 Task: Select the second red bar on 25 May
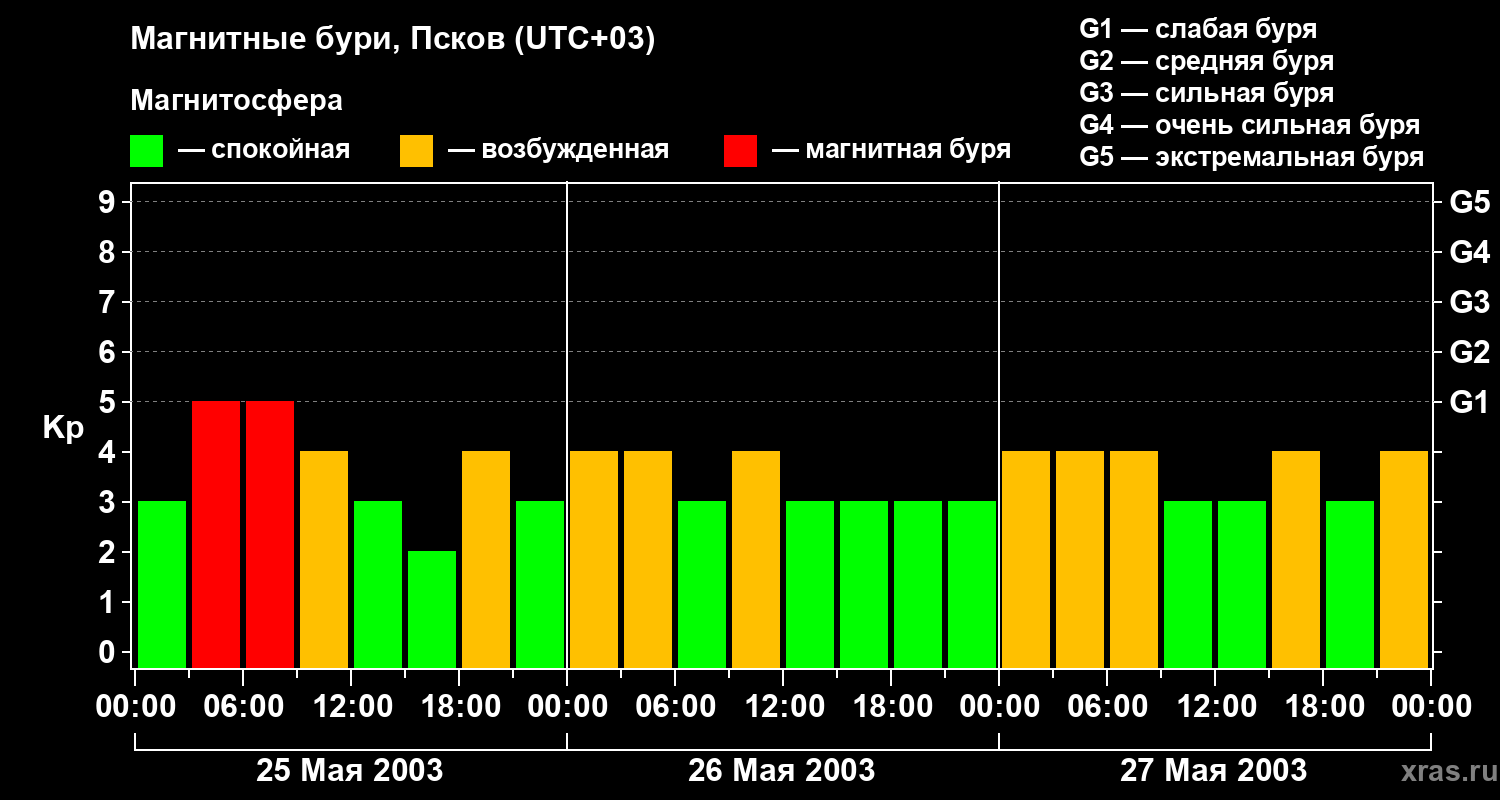(x=270, y=534)
